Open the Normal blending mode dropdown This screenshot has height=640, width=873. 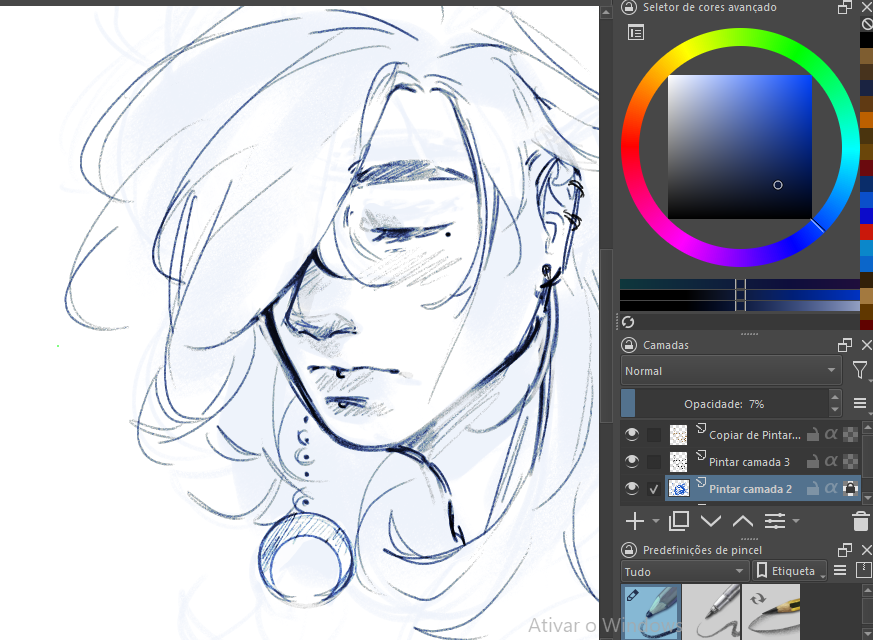[730, 371]
